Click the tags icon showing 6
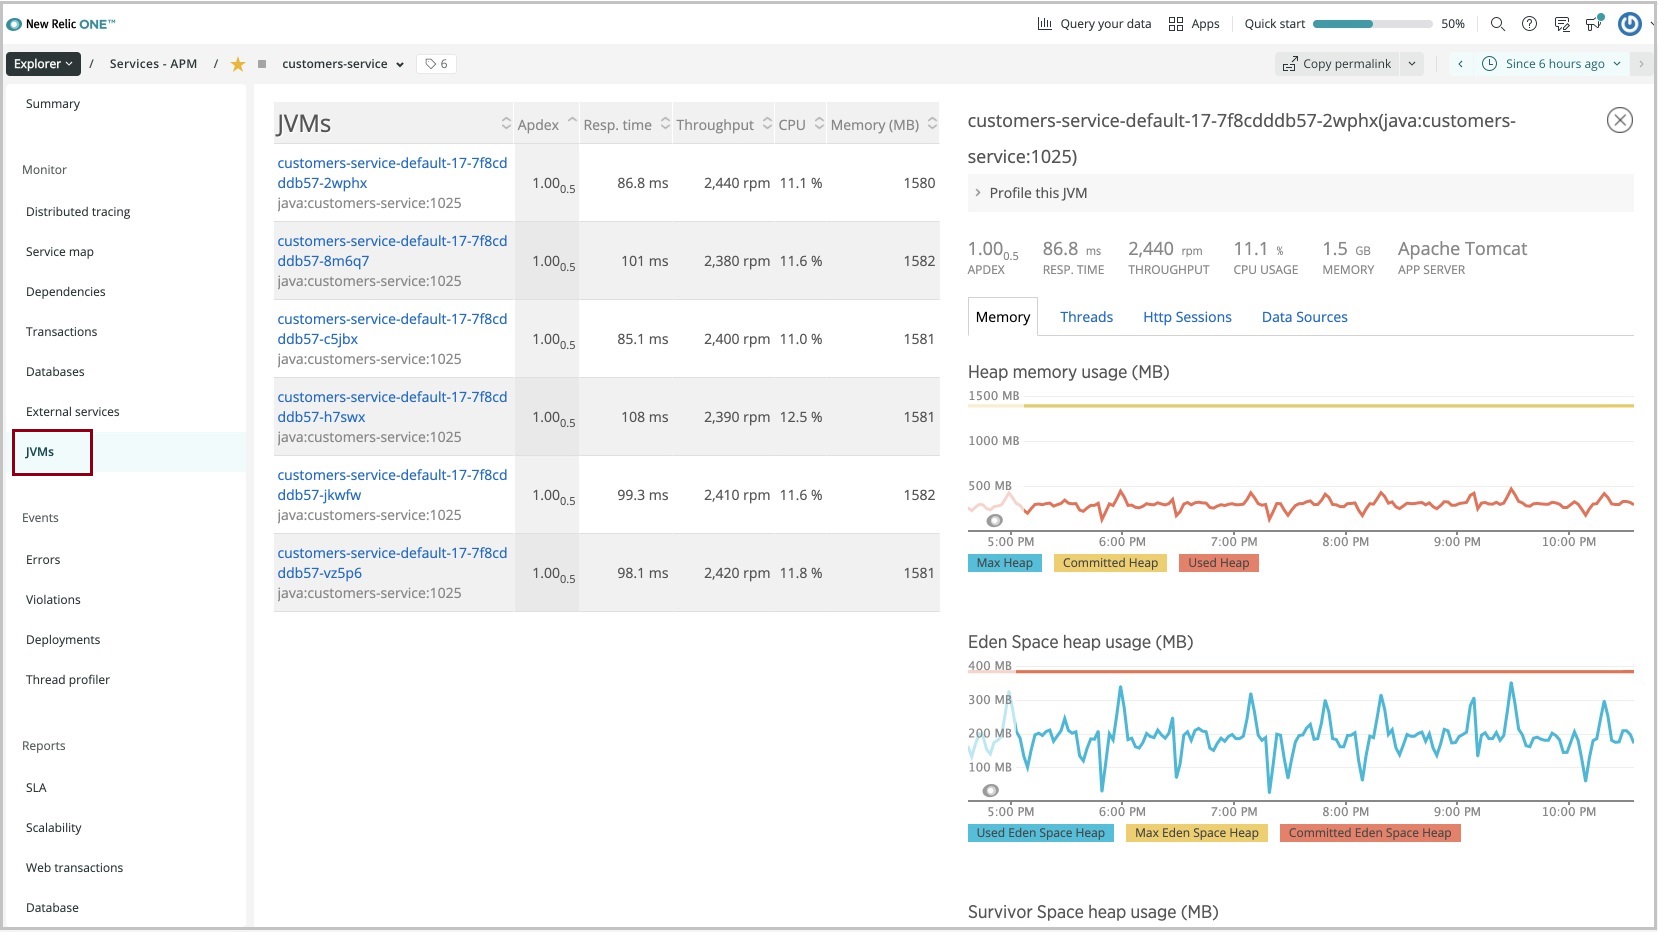 pyautogui.click(x=436, y=64)
